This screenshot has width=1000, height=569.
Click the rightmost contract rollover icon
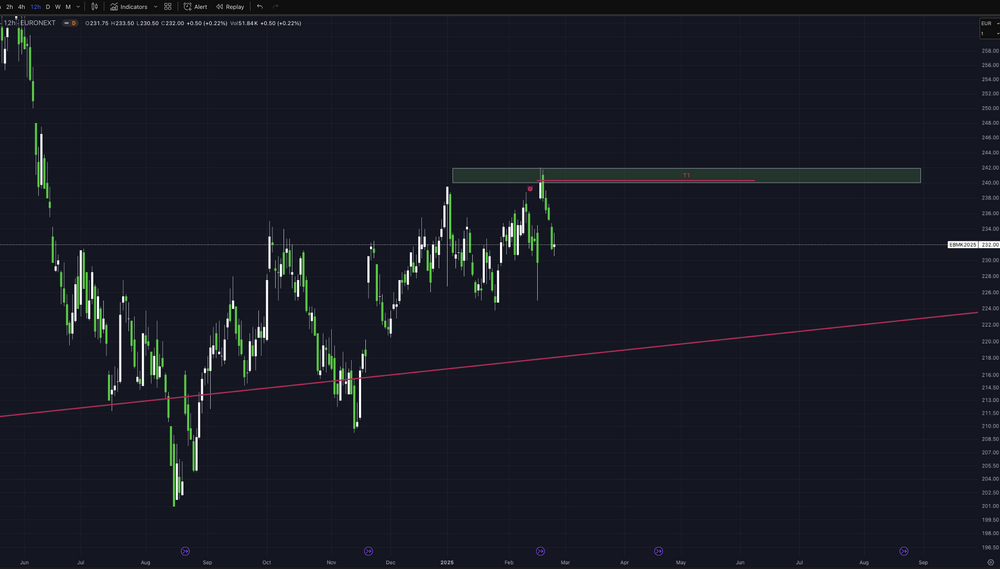point(904,551)
